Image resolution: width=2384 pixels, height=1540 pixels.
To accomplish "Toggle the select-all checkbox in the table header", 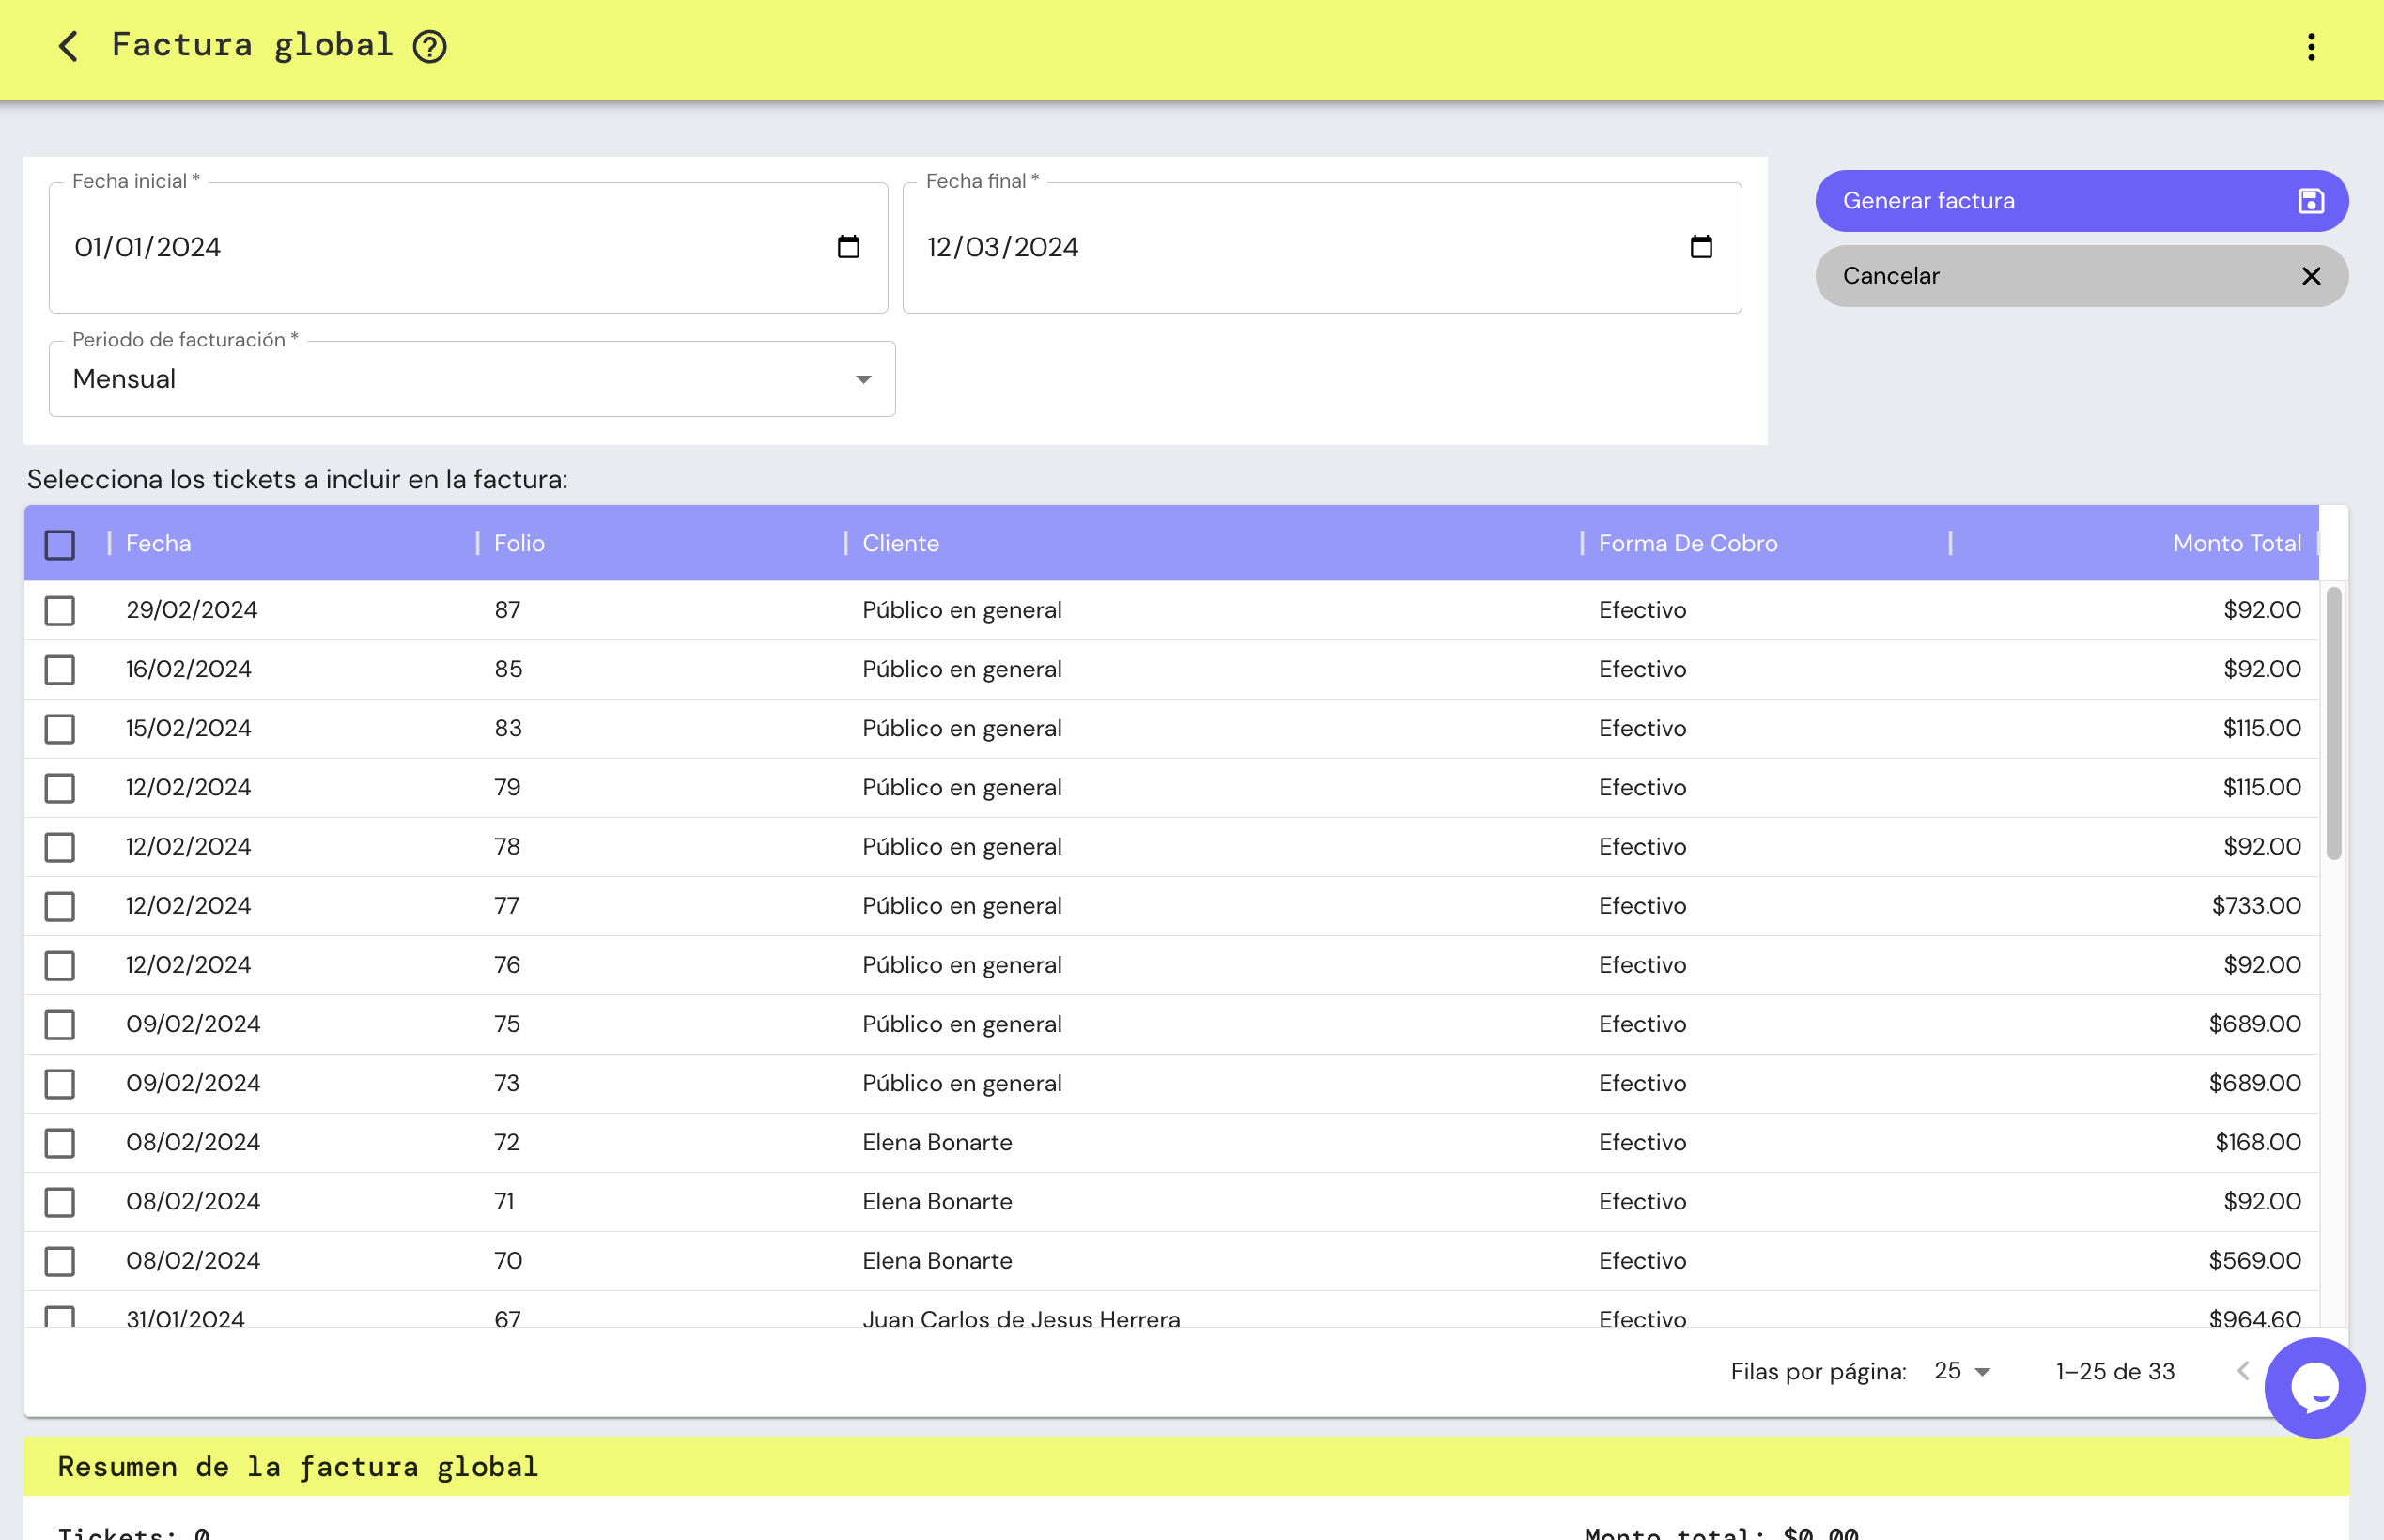I will pyautogui.click(x=59, y=543).
